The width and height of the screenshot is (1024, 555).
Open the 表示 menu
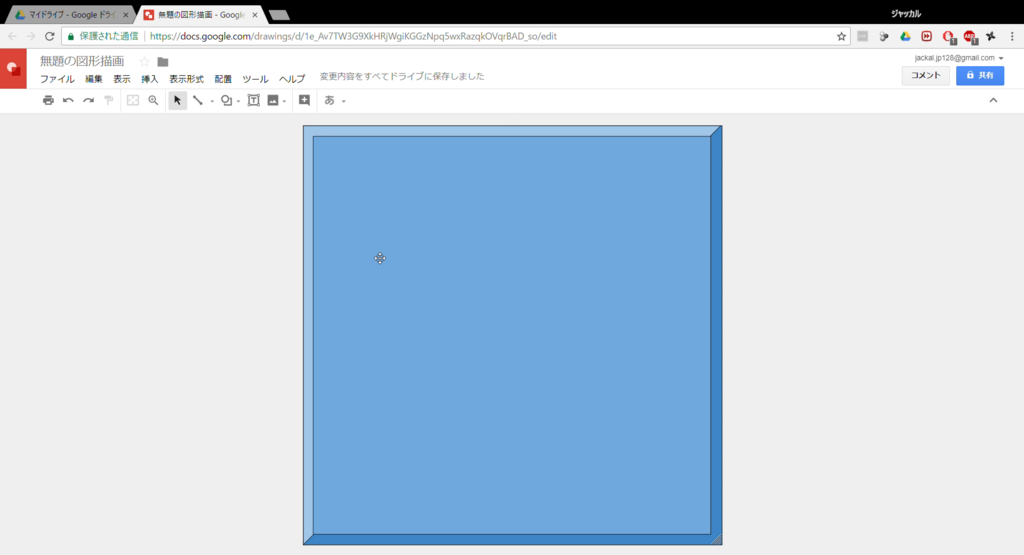tap(121, 79)
